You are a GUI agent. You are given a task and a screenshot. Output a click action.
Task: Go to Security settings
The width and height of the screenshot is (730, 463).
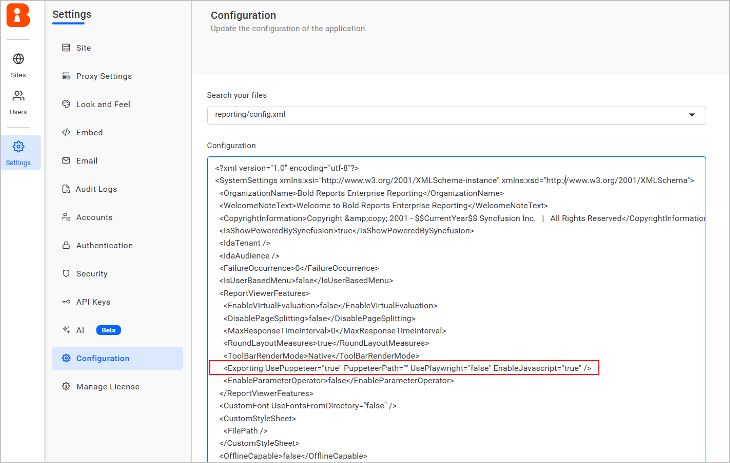tap(92, 274)
